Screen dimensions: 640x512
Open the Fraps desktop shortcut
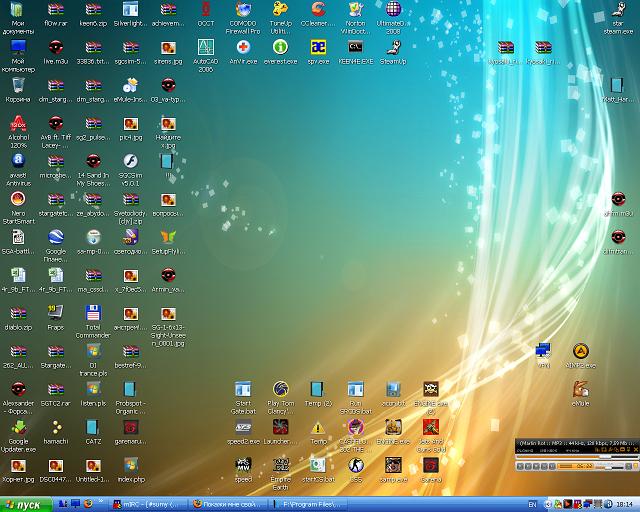pyautogui.click(x=56, y=312)
